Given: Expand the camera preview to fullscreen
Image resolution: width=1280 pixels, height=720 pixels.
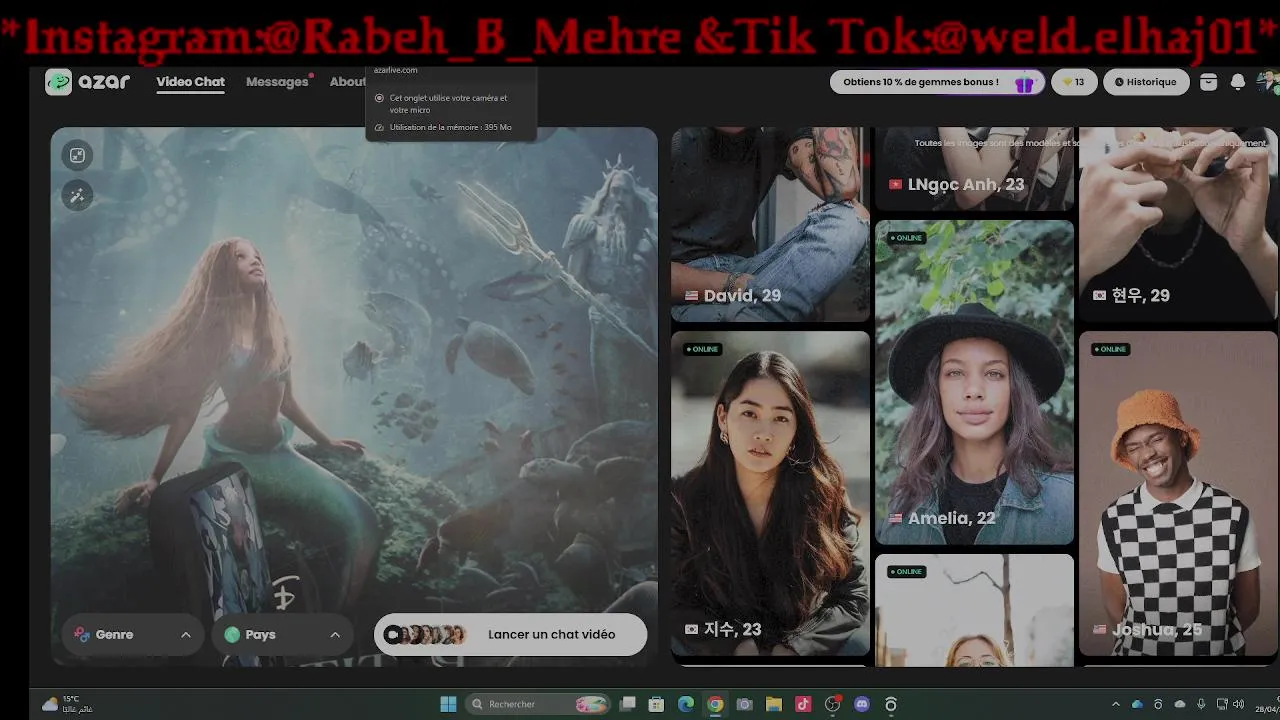Looking at the screenshot, I should click(77, 155).
